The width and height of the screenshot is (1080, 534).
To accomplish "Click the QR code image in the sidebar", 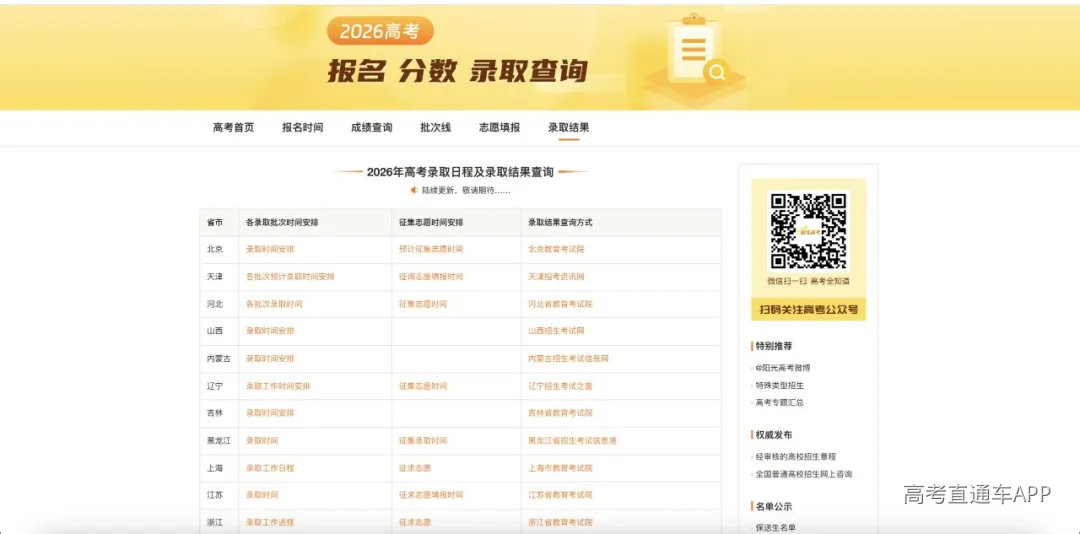I will pyautogui.click(x=808, y=231).
